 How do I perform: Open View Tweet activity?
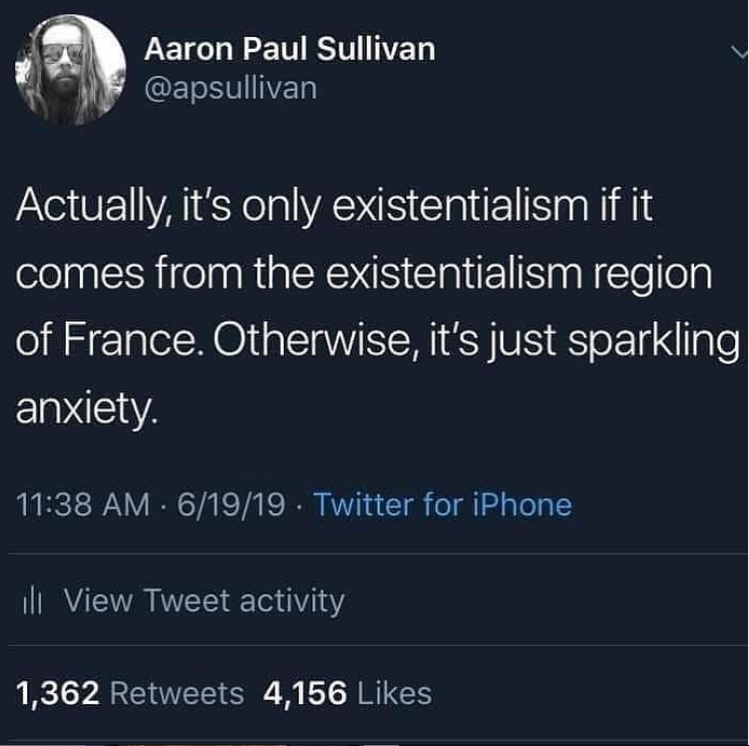tap(181, 601)
